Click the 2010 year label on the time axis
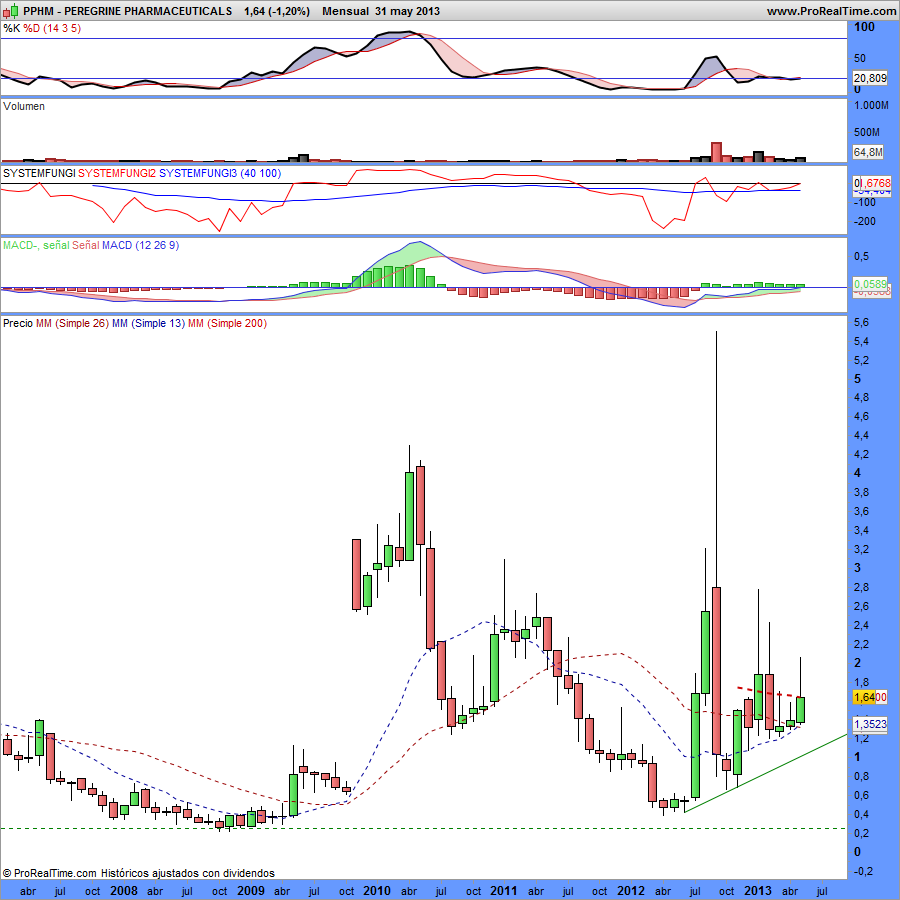This screenshot has height=900, width=900. (x=377, y=890)
